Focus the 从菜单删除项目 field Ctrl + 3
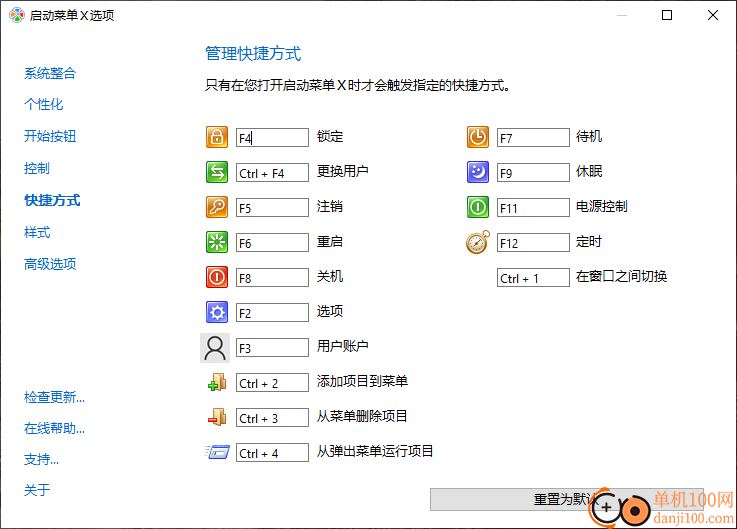 pyautogui.click(x=272, y=418)
